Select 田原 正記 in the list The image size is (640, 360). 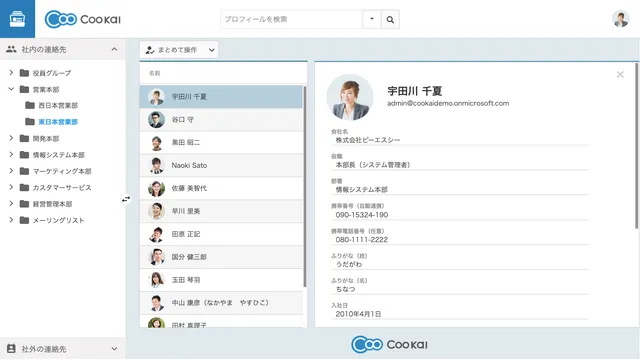point(221,234)
